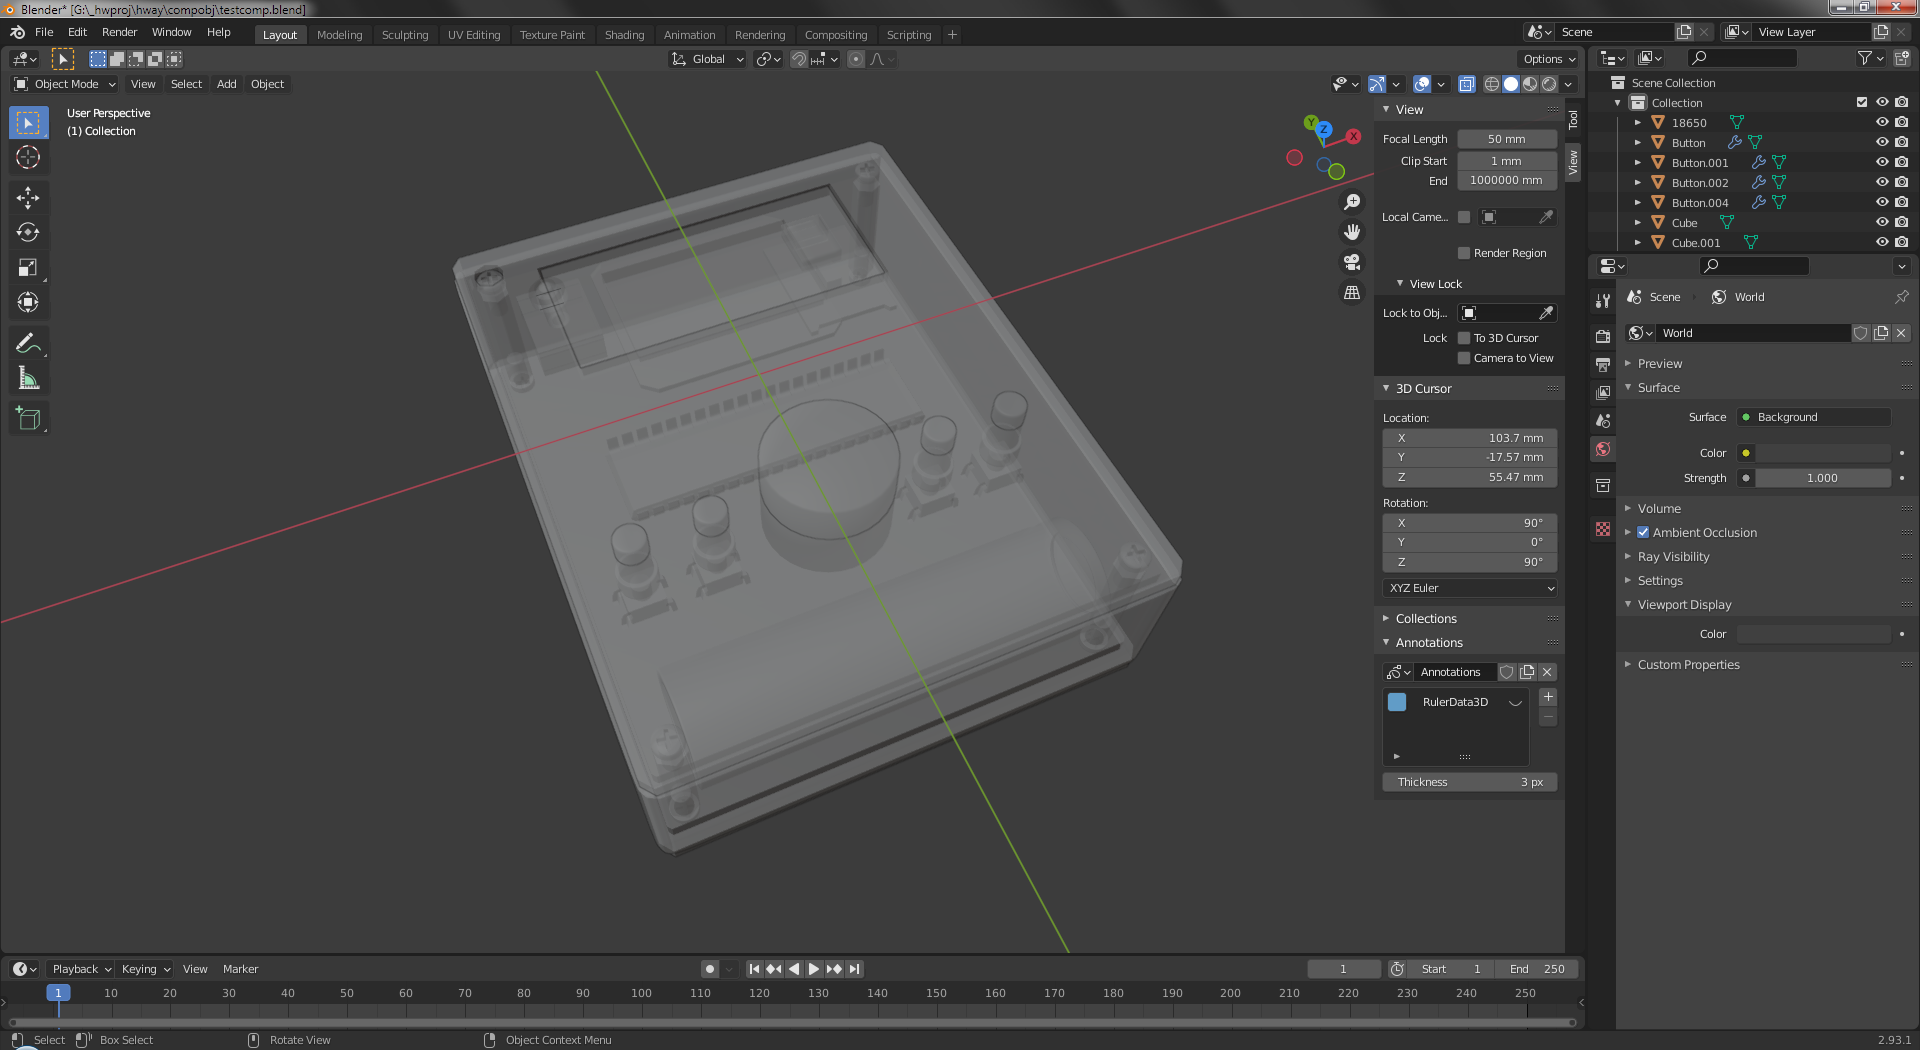Pick the Add Cube tool

tap(28, 419)
